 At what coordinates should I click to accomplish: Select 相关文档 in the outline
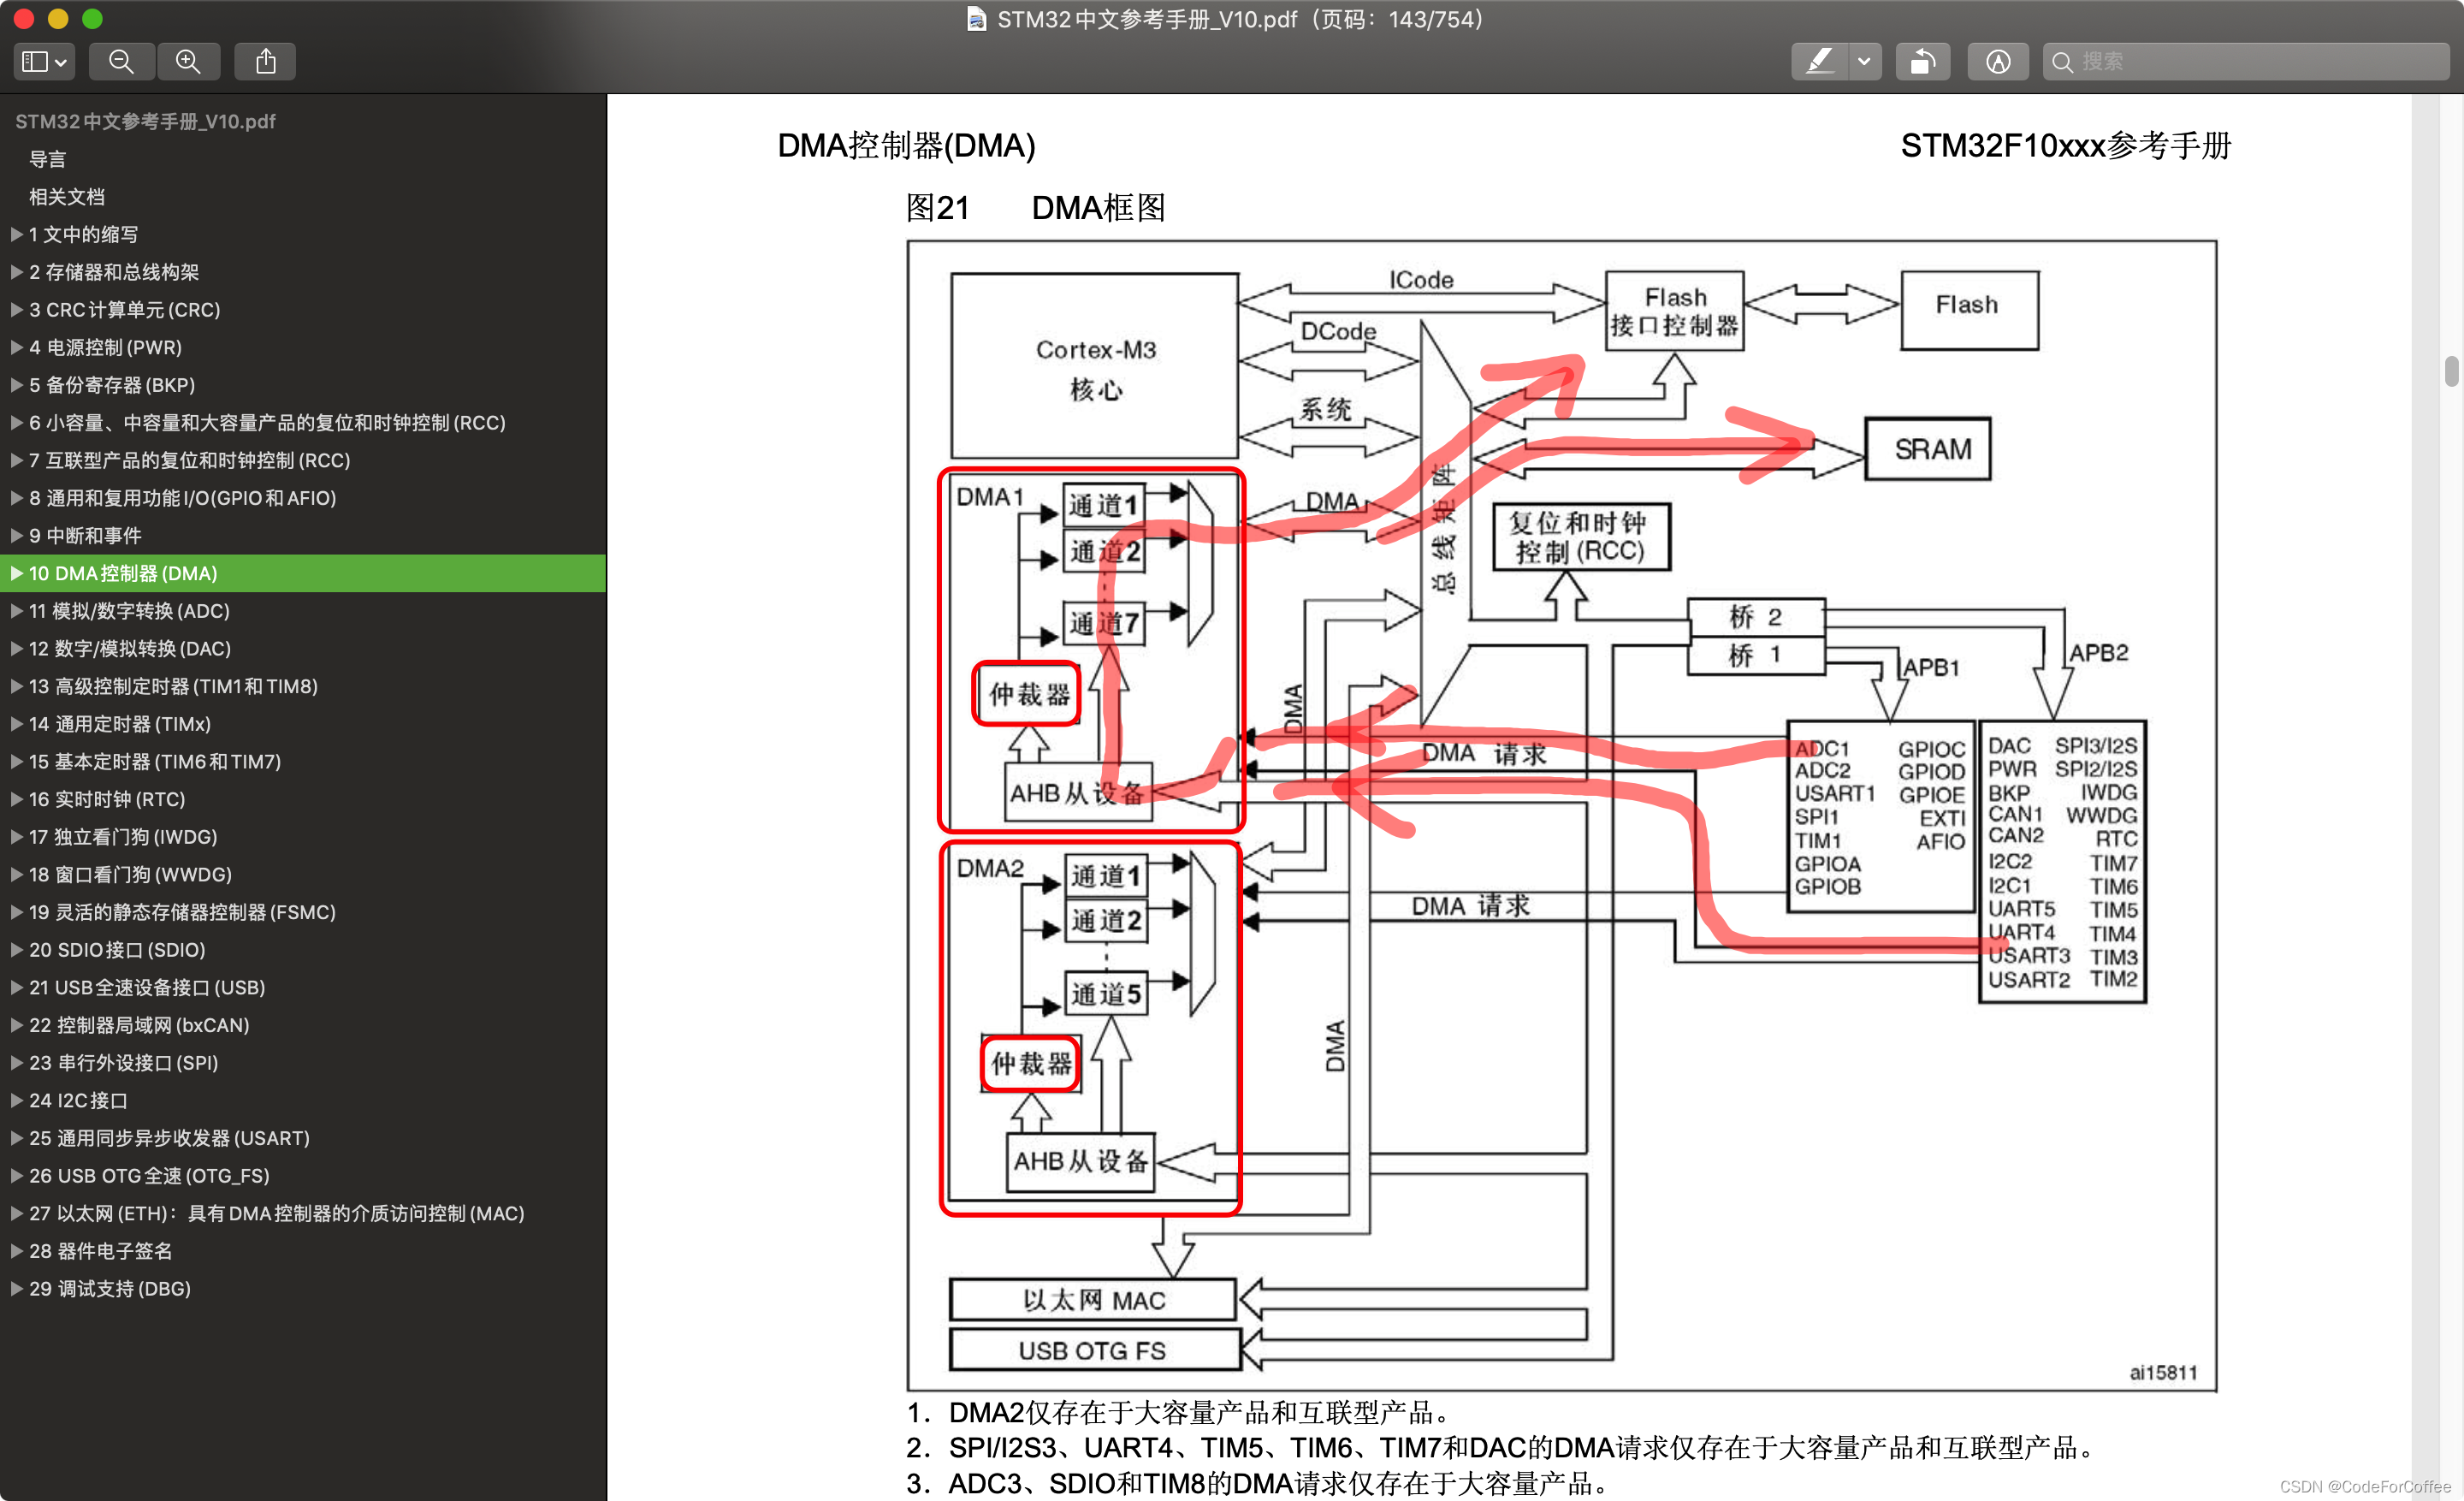[x=66, y=197]
